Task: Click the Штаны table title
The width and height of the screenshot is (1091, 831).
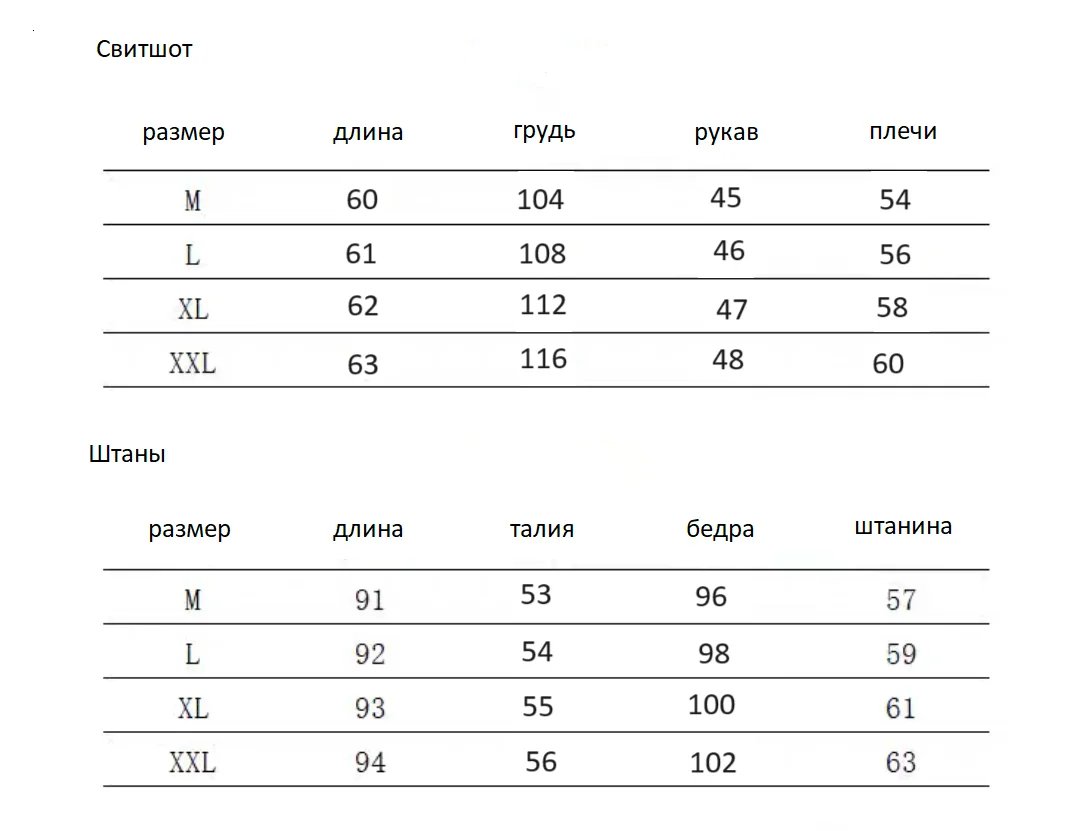Action: 127,454
